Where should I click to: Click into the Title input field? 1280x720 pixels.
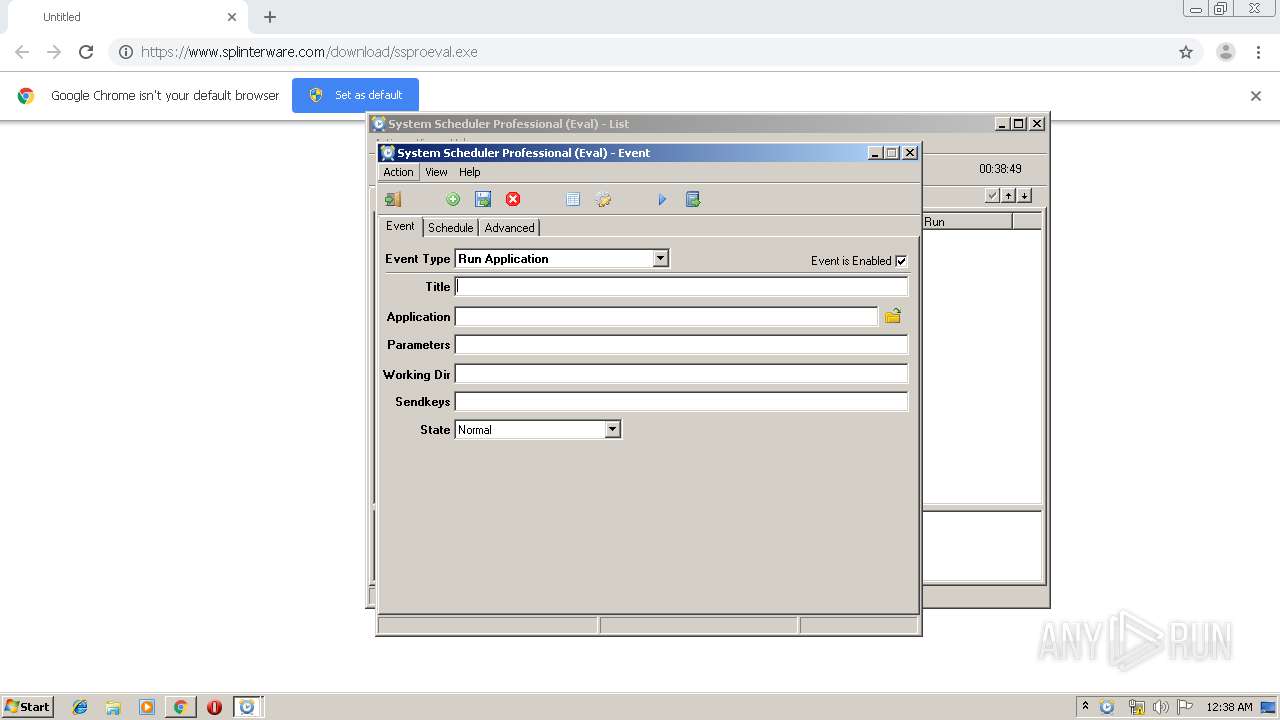pyautogui.click(x=681, y=286)
